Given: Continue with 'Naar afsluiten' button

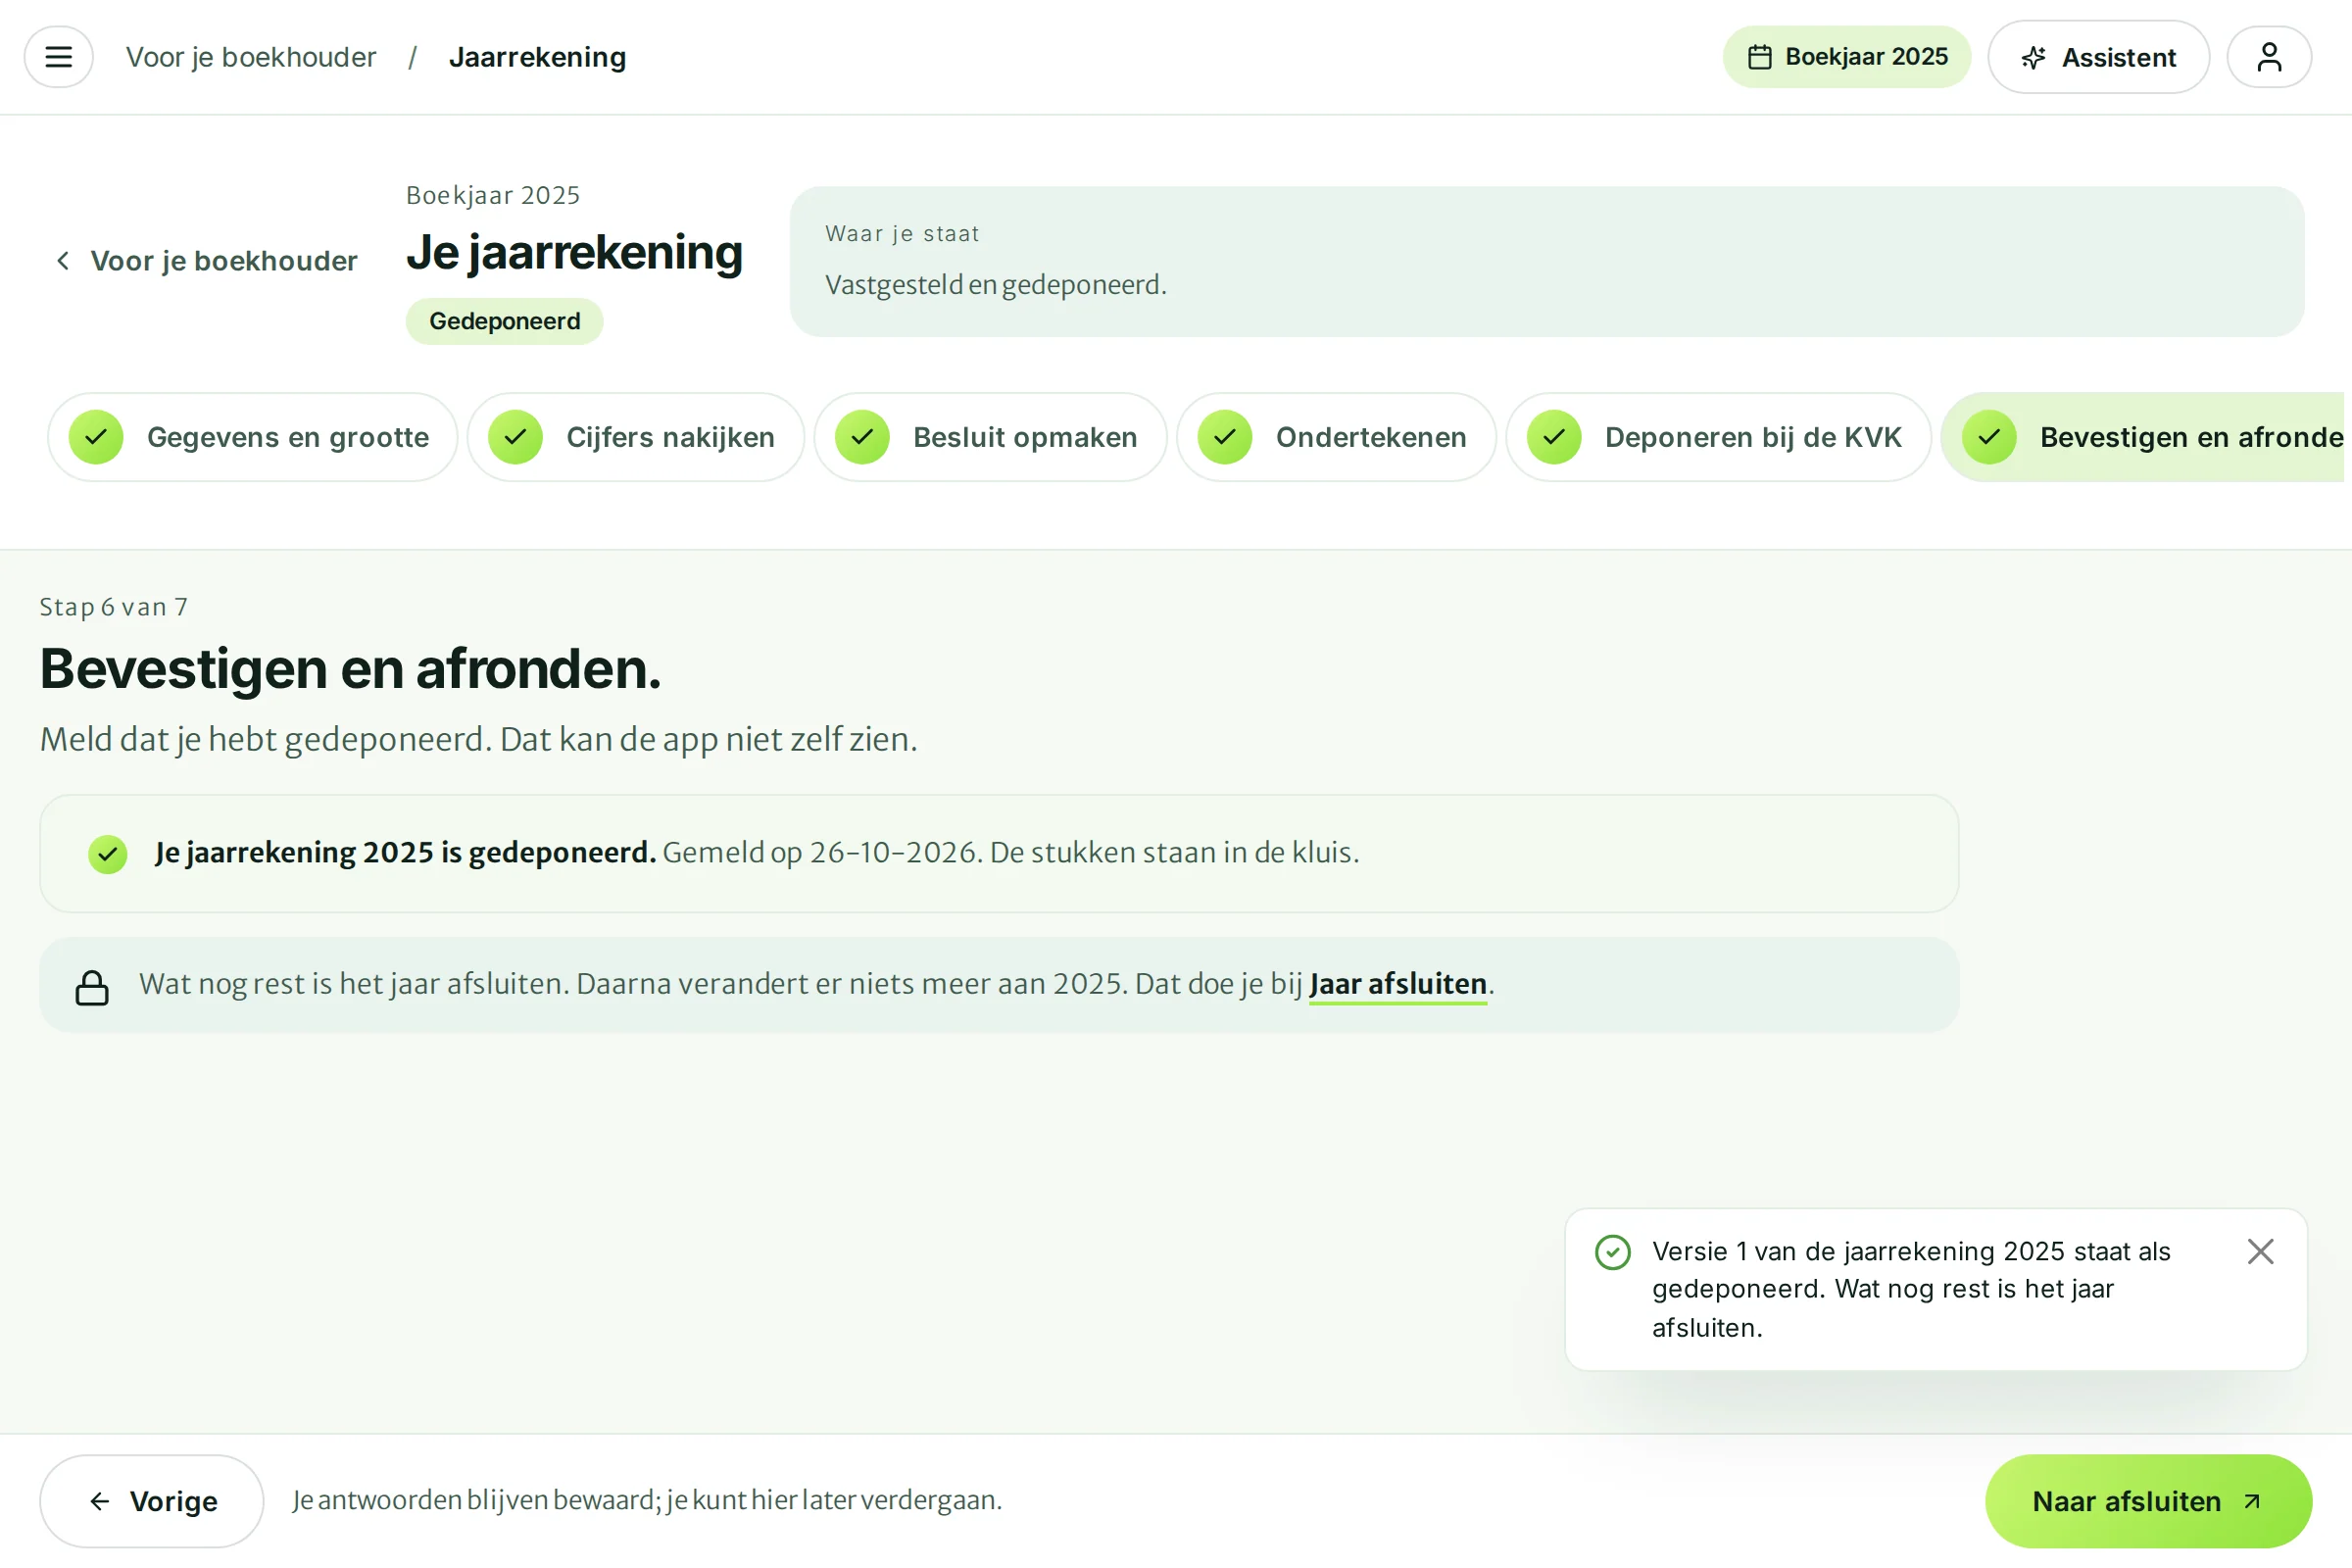Looking at the screenshot, I should point(2148,1501).
